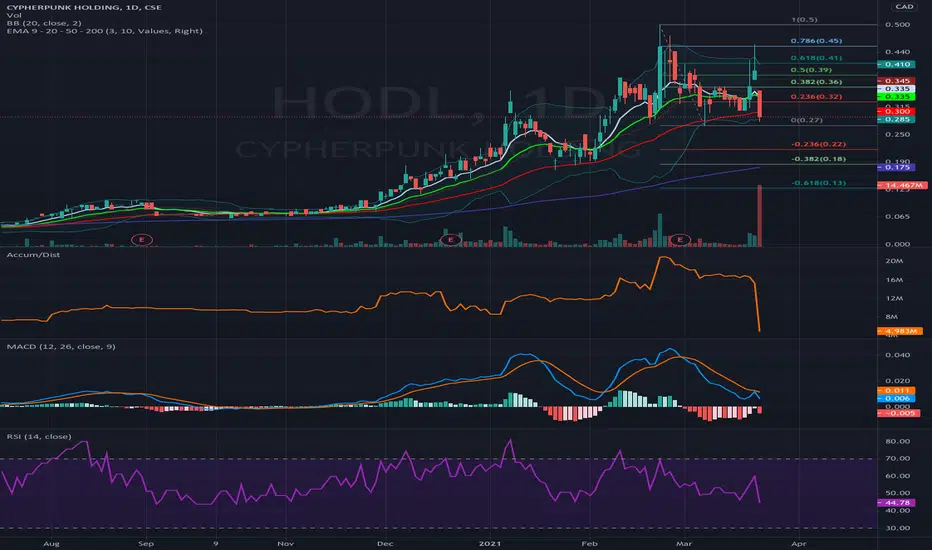Click the Aug label on the time axis
The height and width of the screenshot is (550, 932).
(51, 543)
